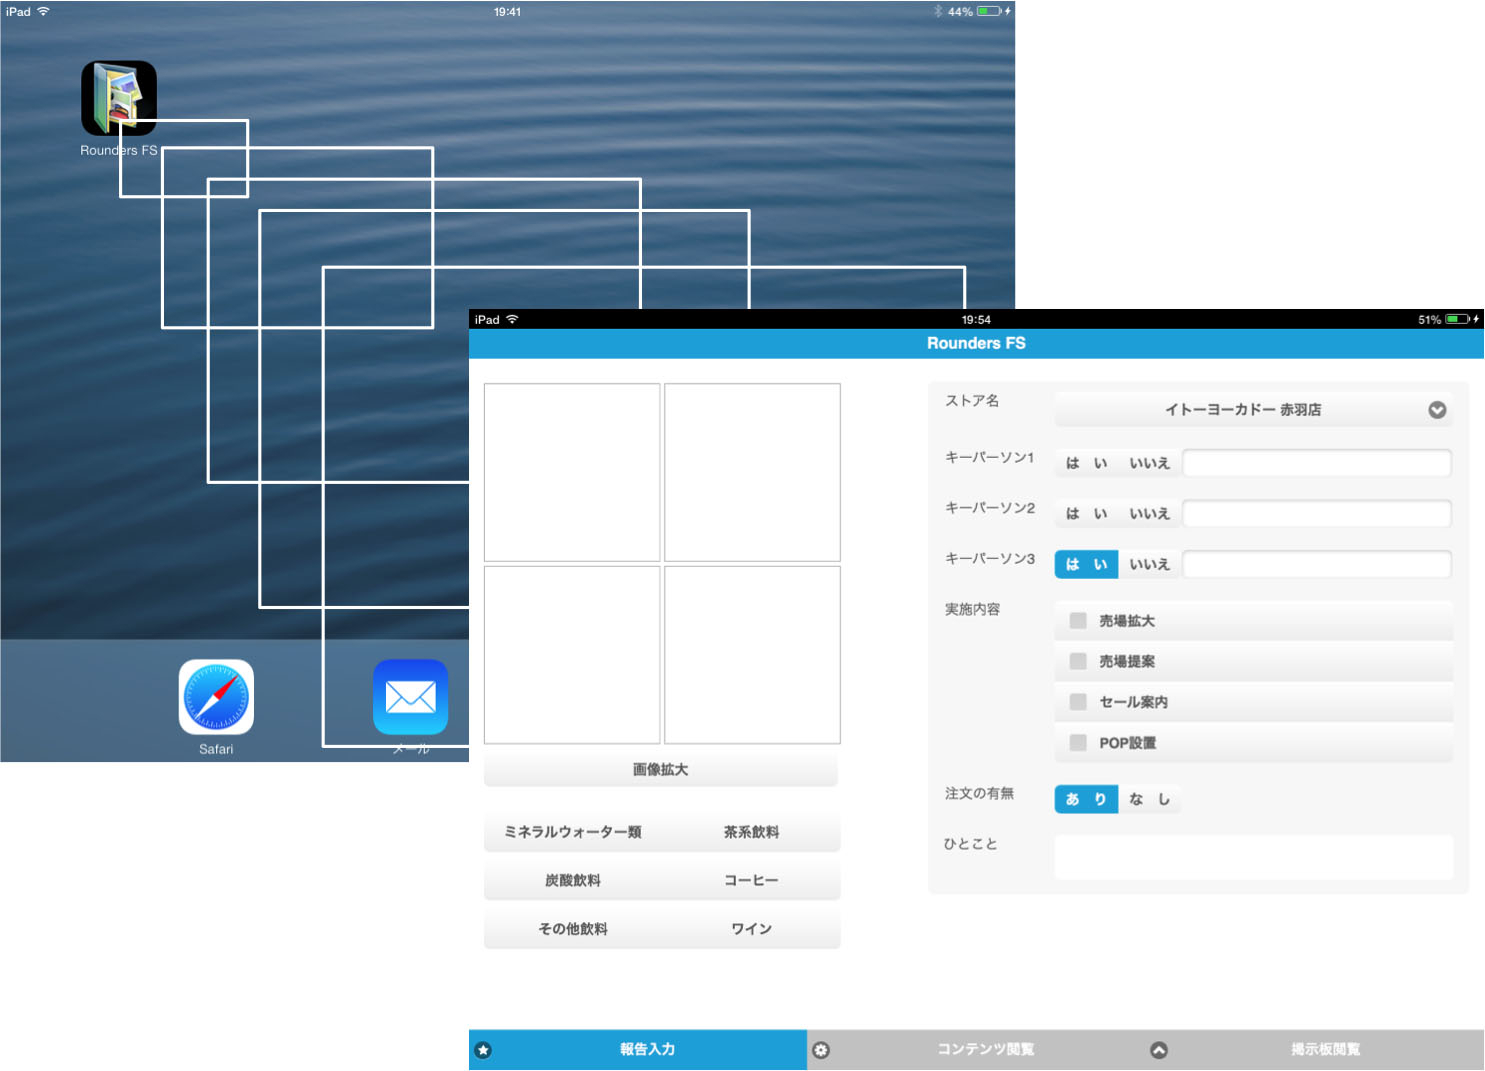This screenshot has width=1485, height=1071.
Task: Tap the top-right image placeholder
Action: (752, 473)
